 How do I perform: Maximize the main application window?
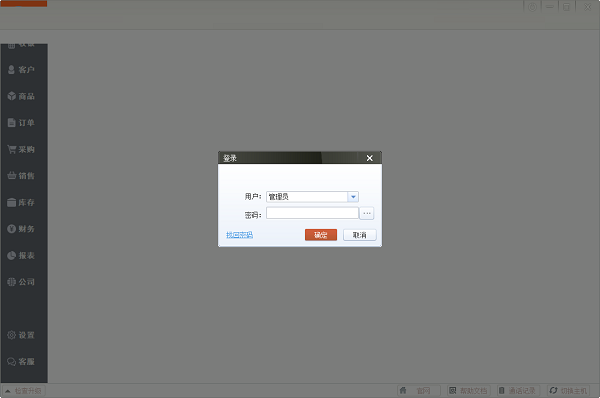click(567, 7)
